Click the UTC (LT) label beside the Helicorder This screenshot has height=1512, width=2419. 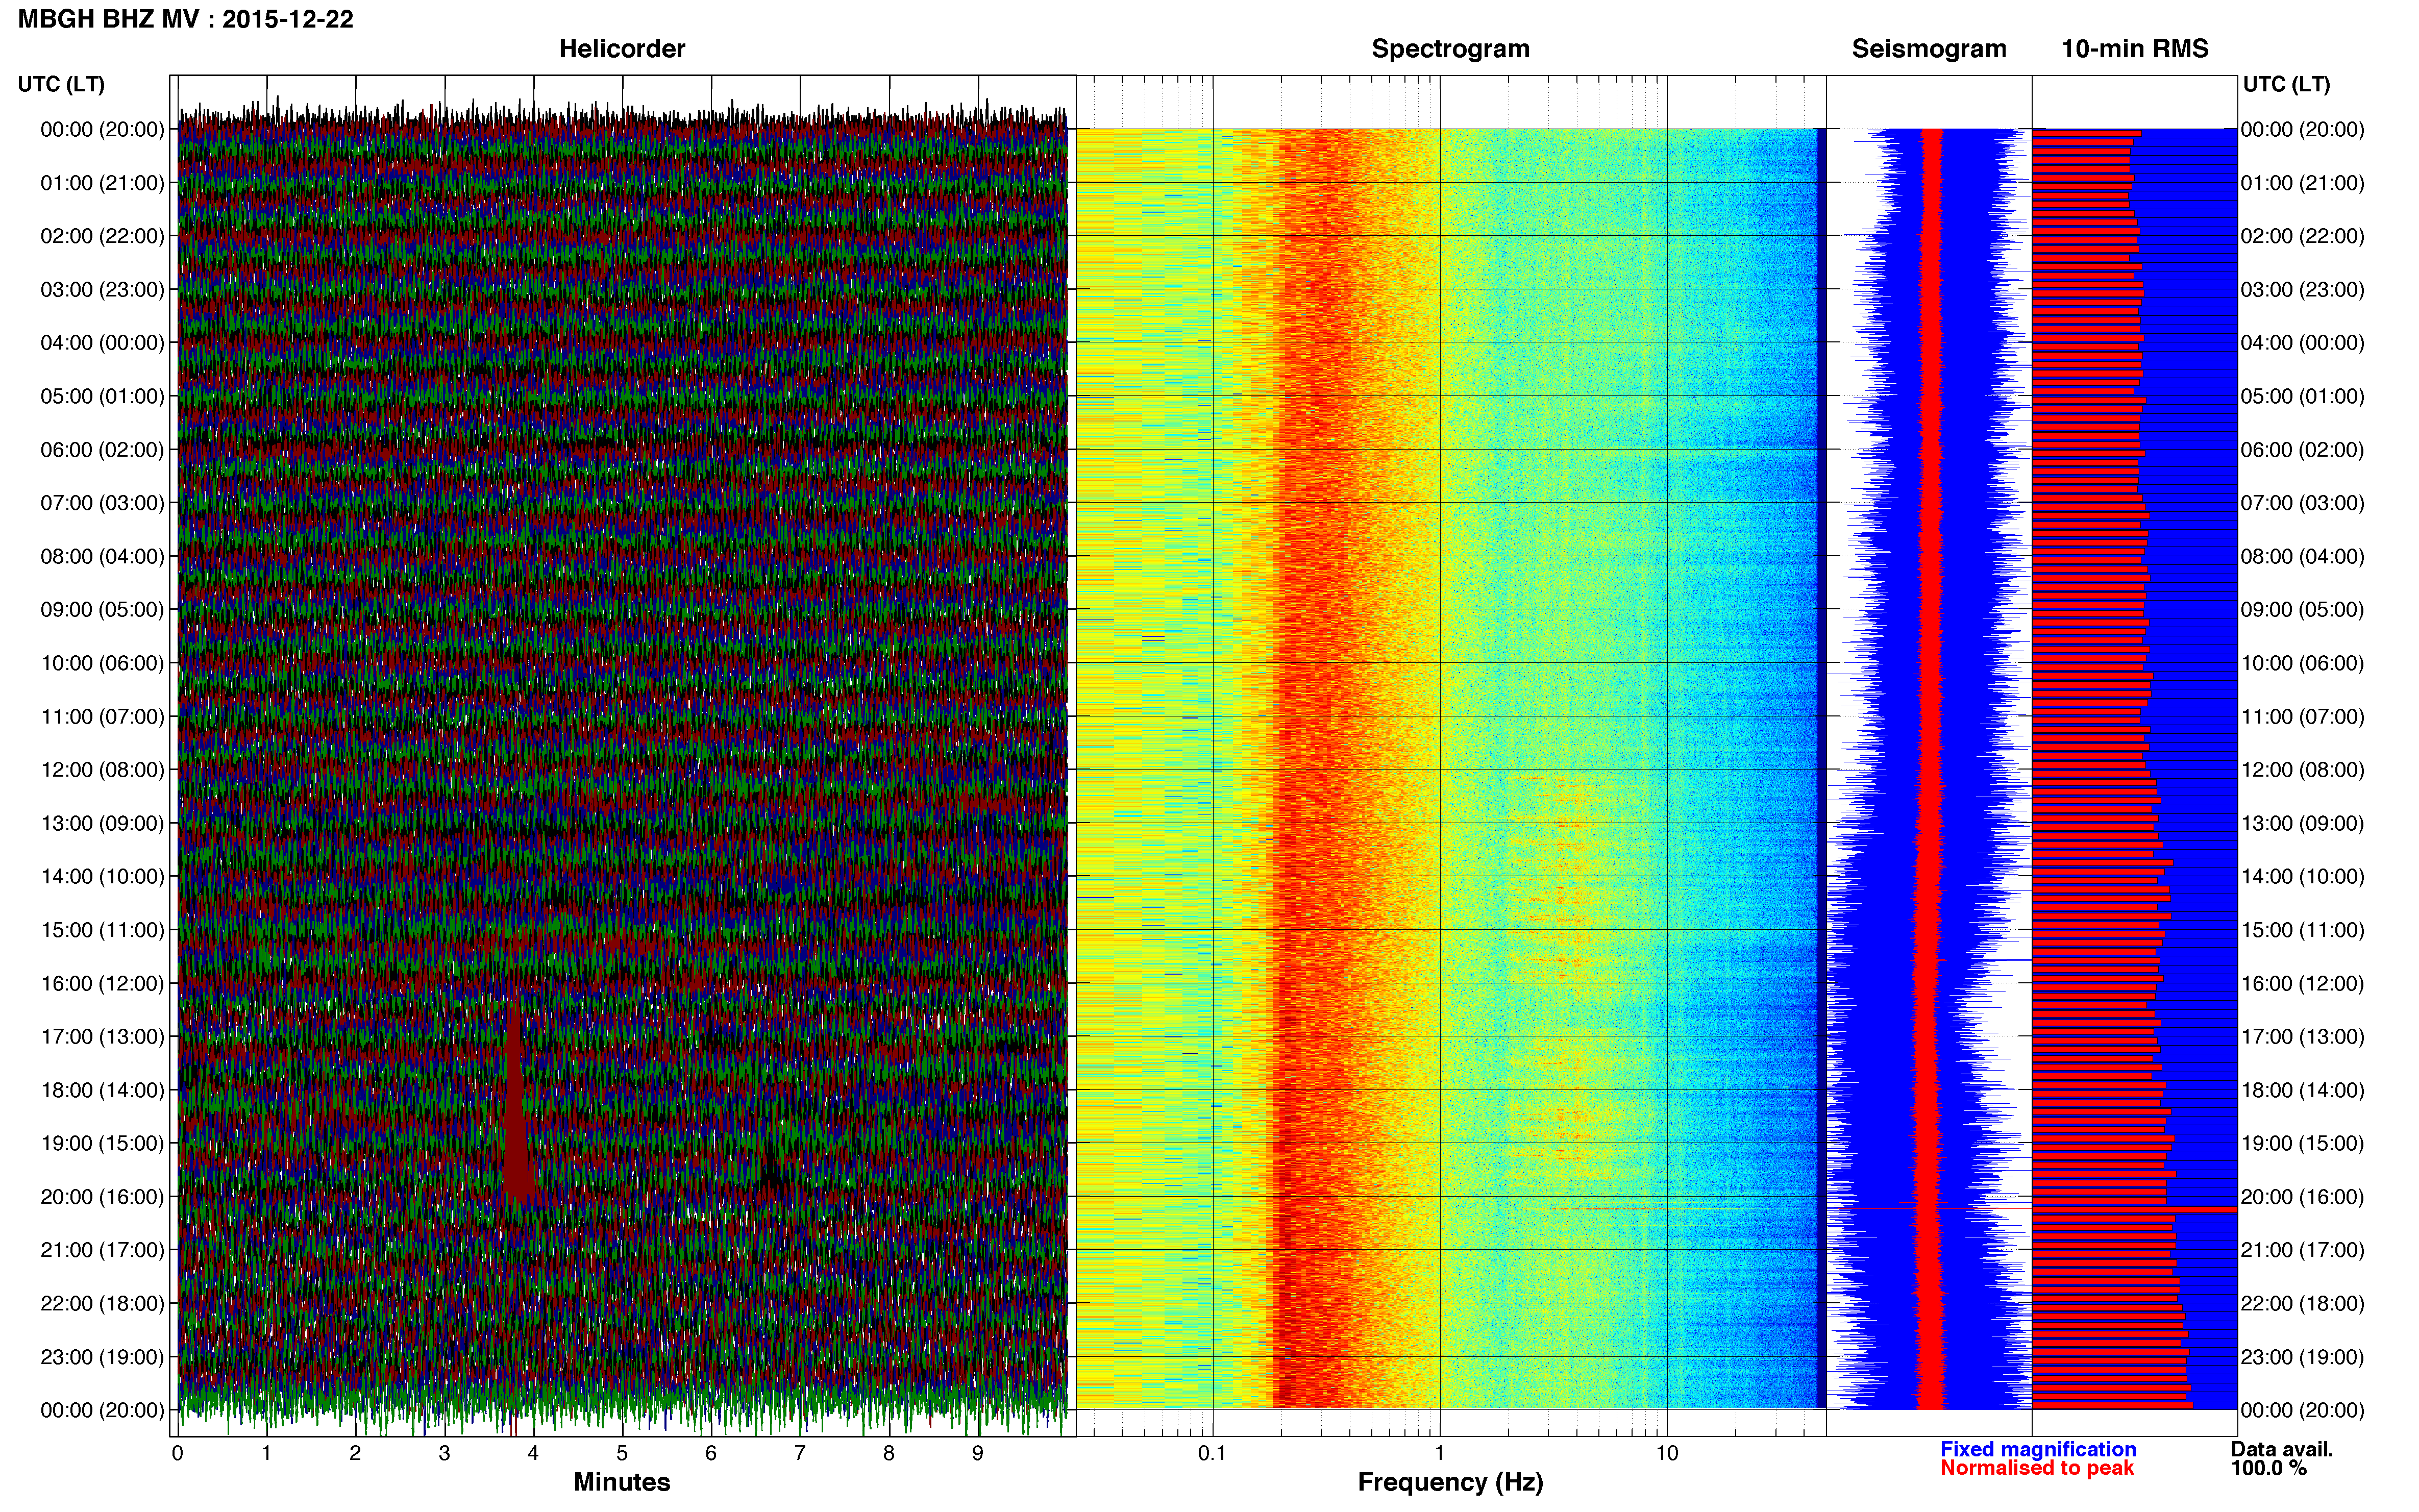pos(61,84)
